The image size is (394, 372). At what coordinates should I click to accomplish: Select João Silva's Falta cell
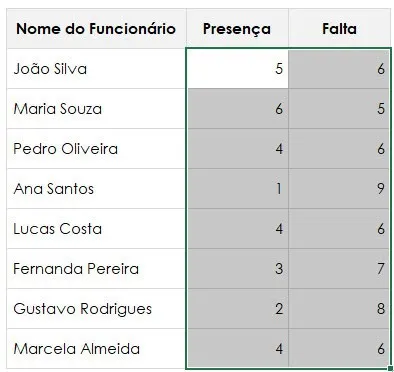click(339, 69)
